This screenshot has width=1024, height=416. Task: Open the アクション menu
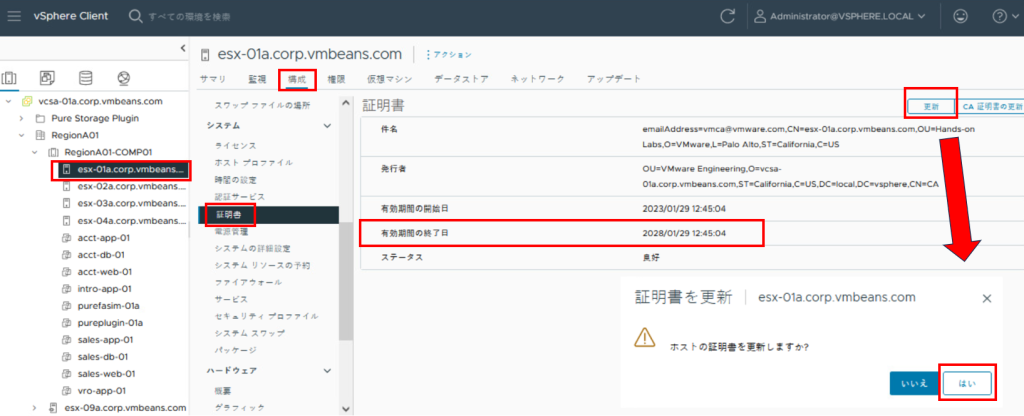(448, 54)
